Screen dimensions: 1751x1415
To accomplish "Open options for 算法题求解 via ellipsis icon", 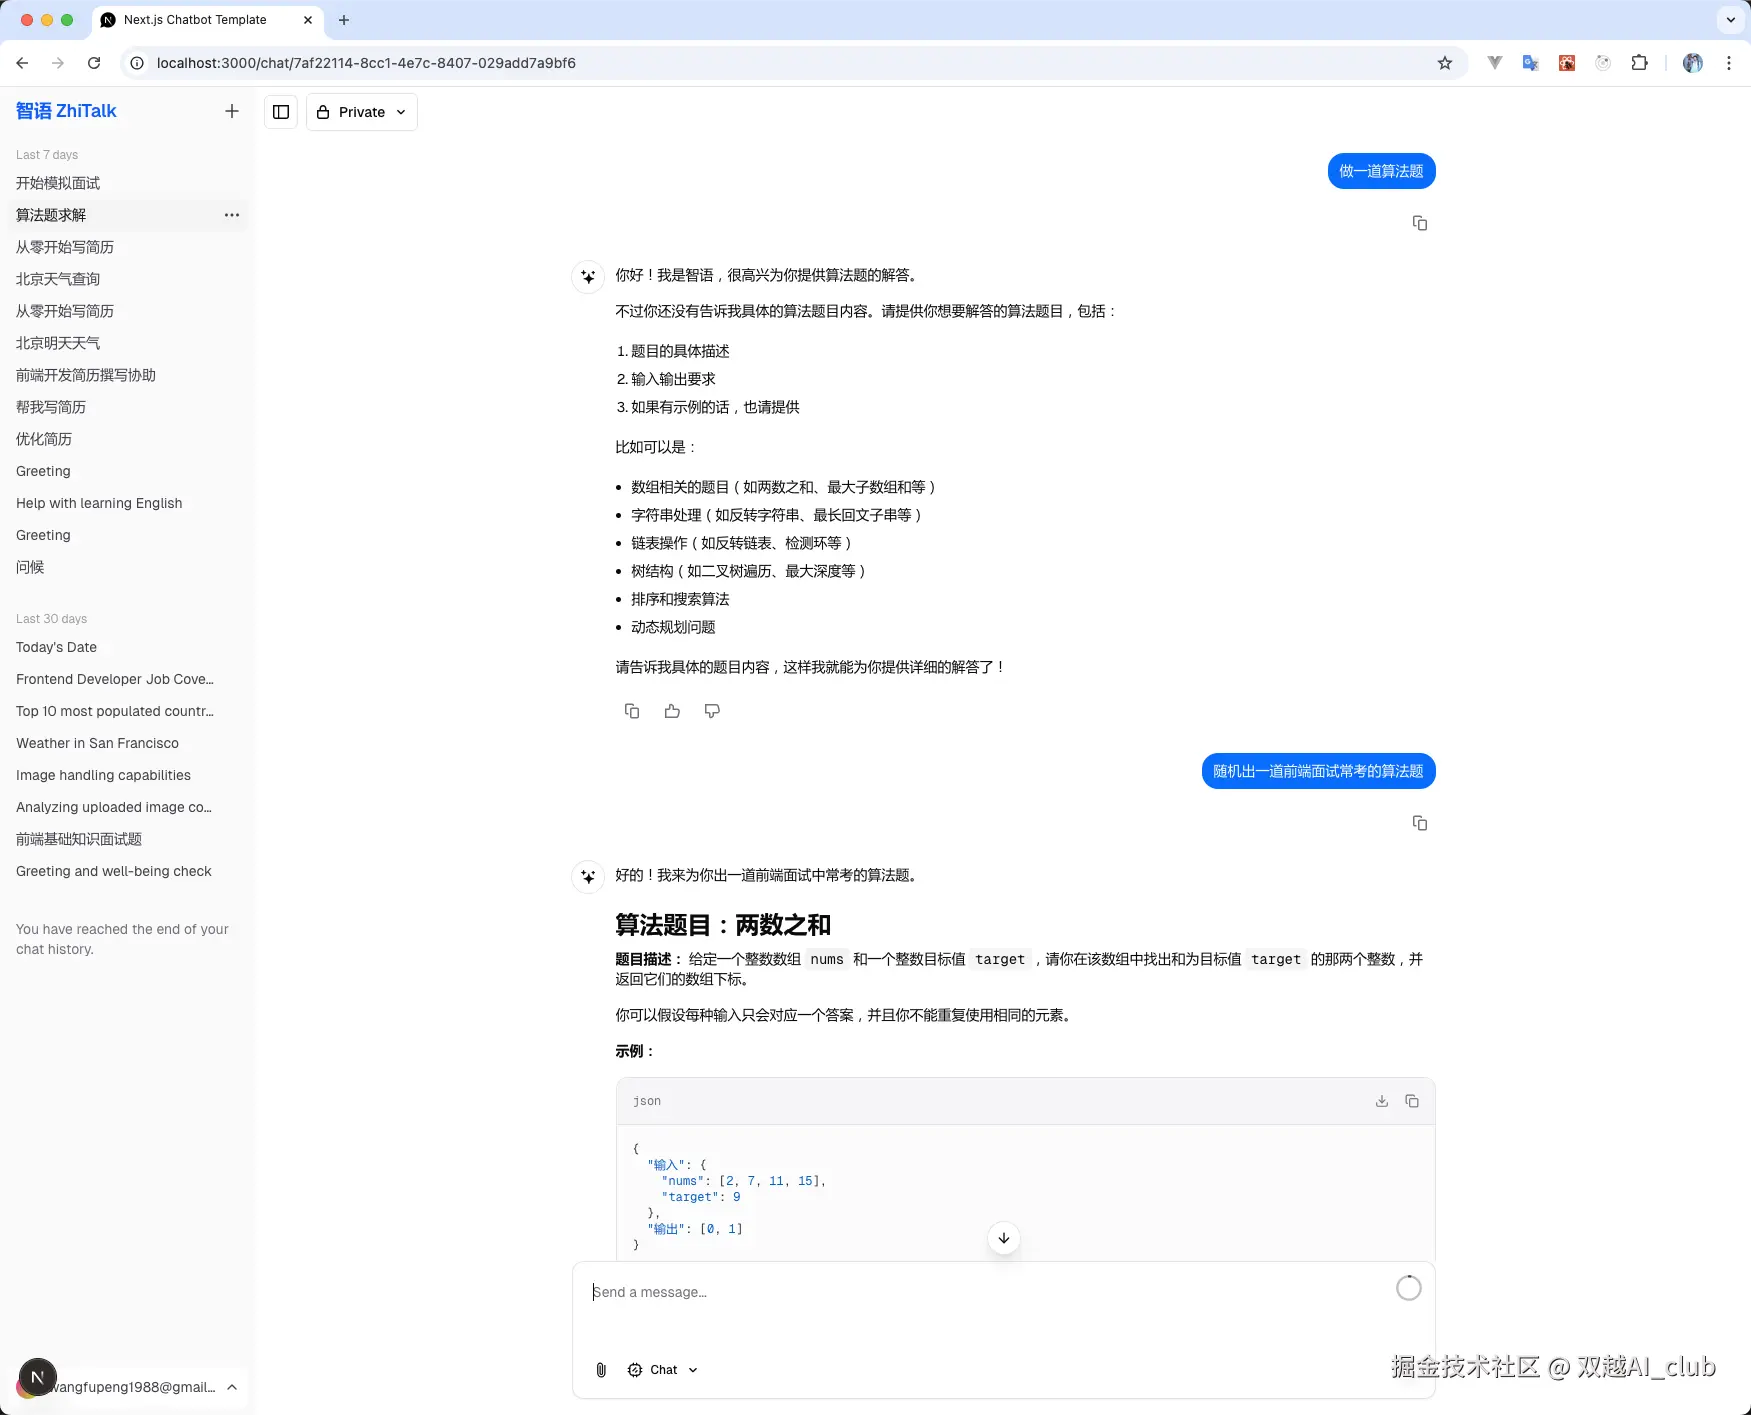I will point(231,215).
